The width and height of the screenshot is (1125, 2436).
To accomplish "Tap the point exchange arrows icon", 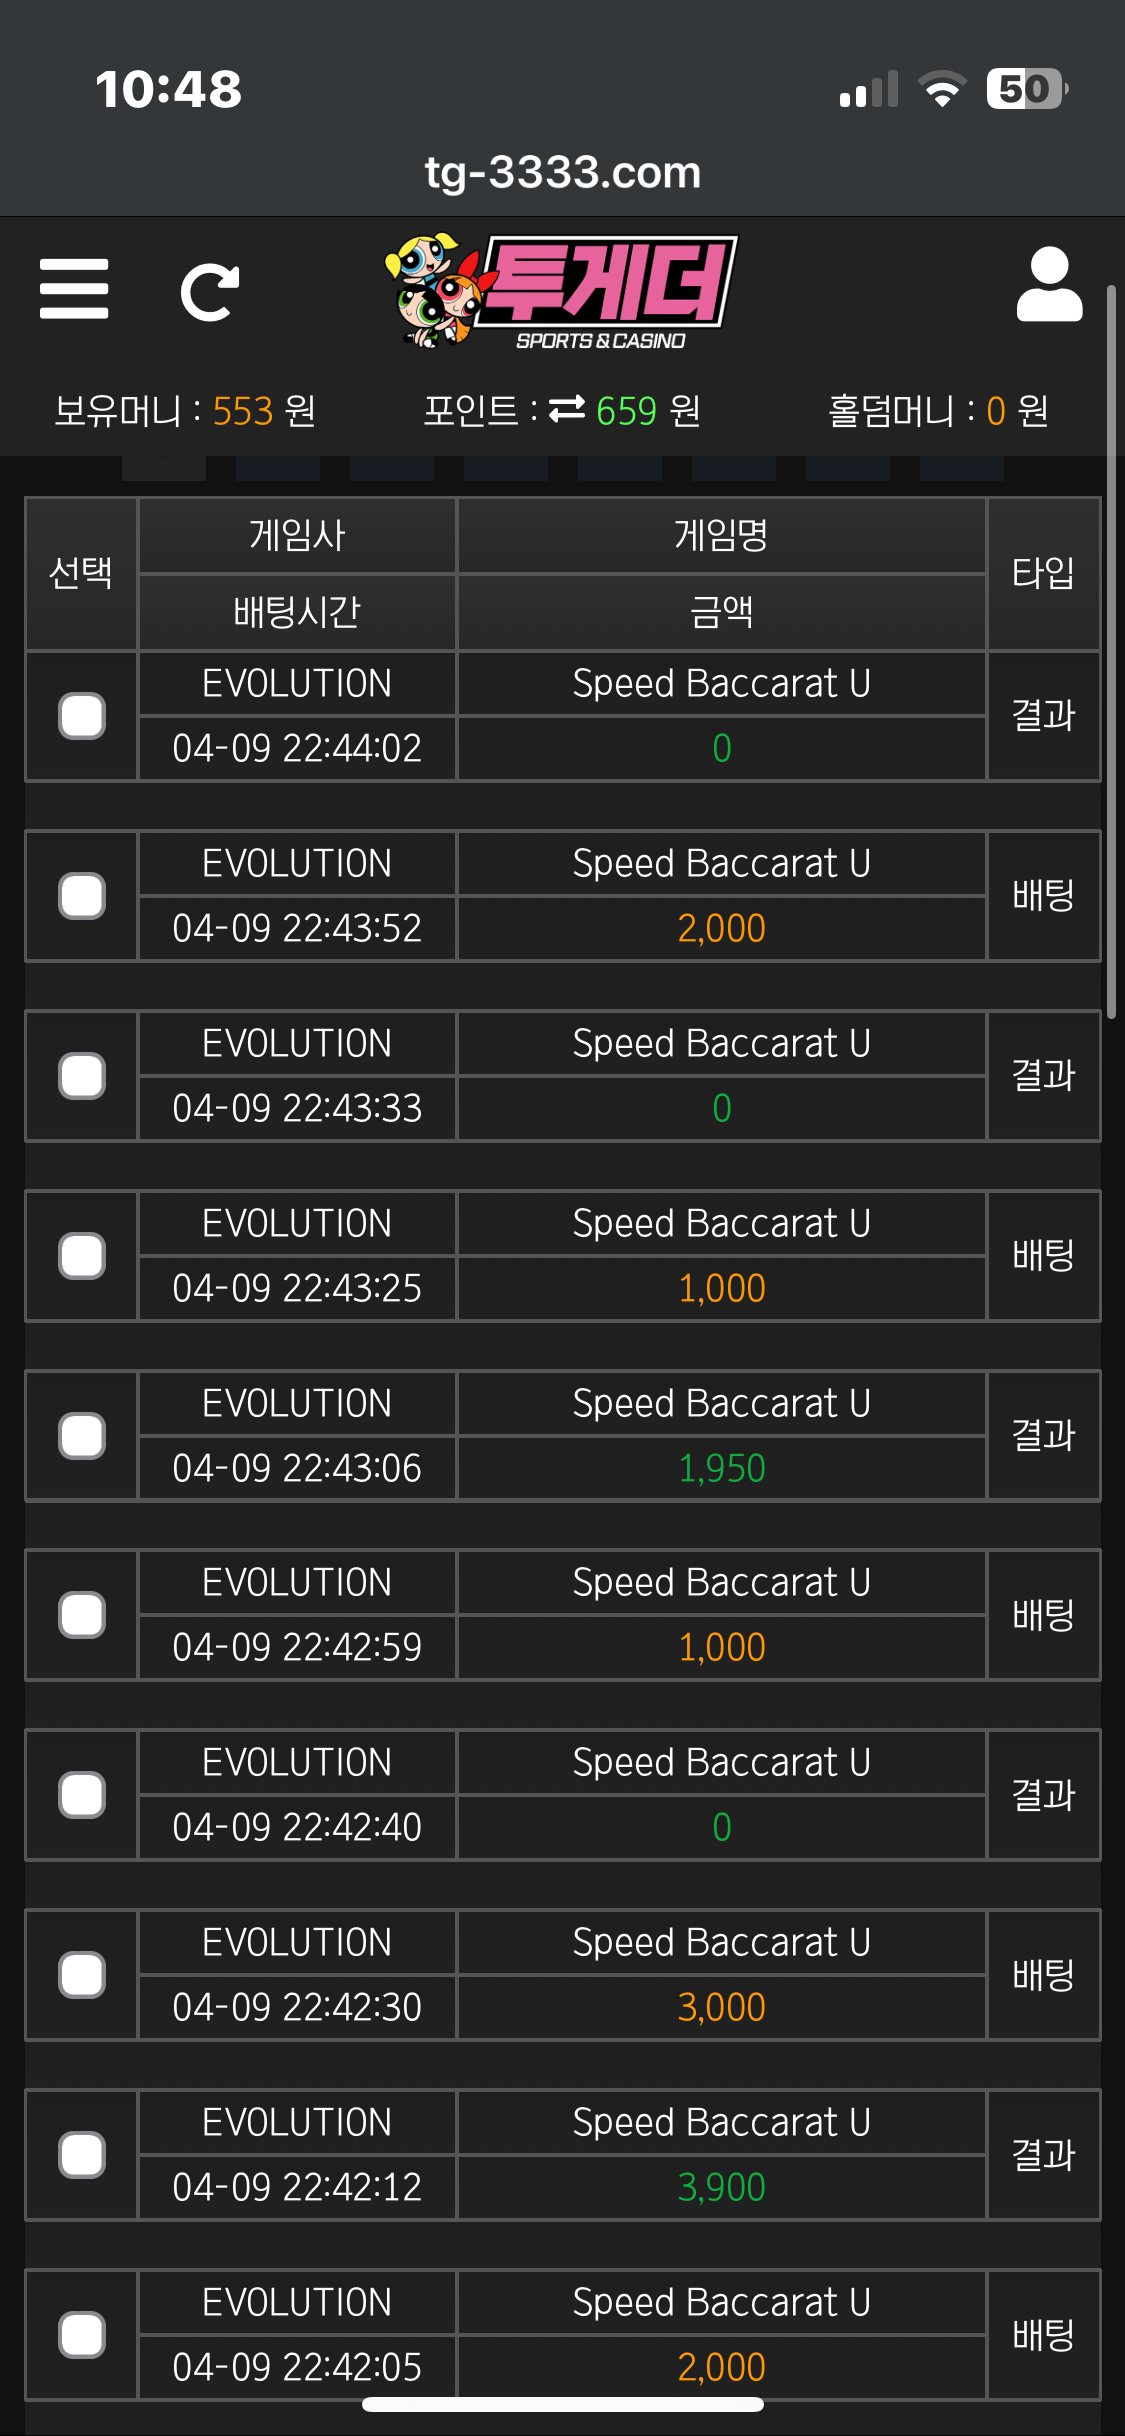I will pyautogui.click(x=567, y=409).
